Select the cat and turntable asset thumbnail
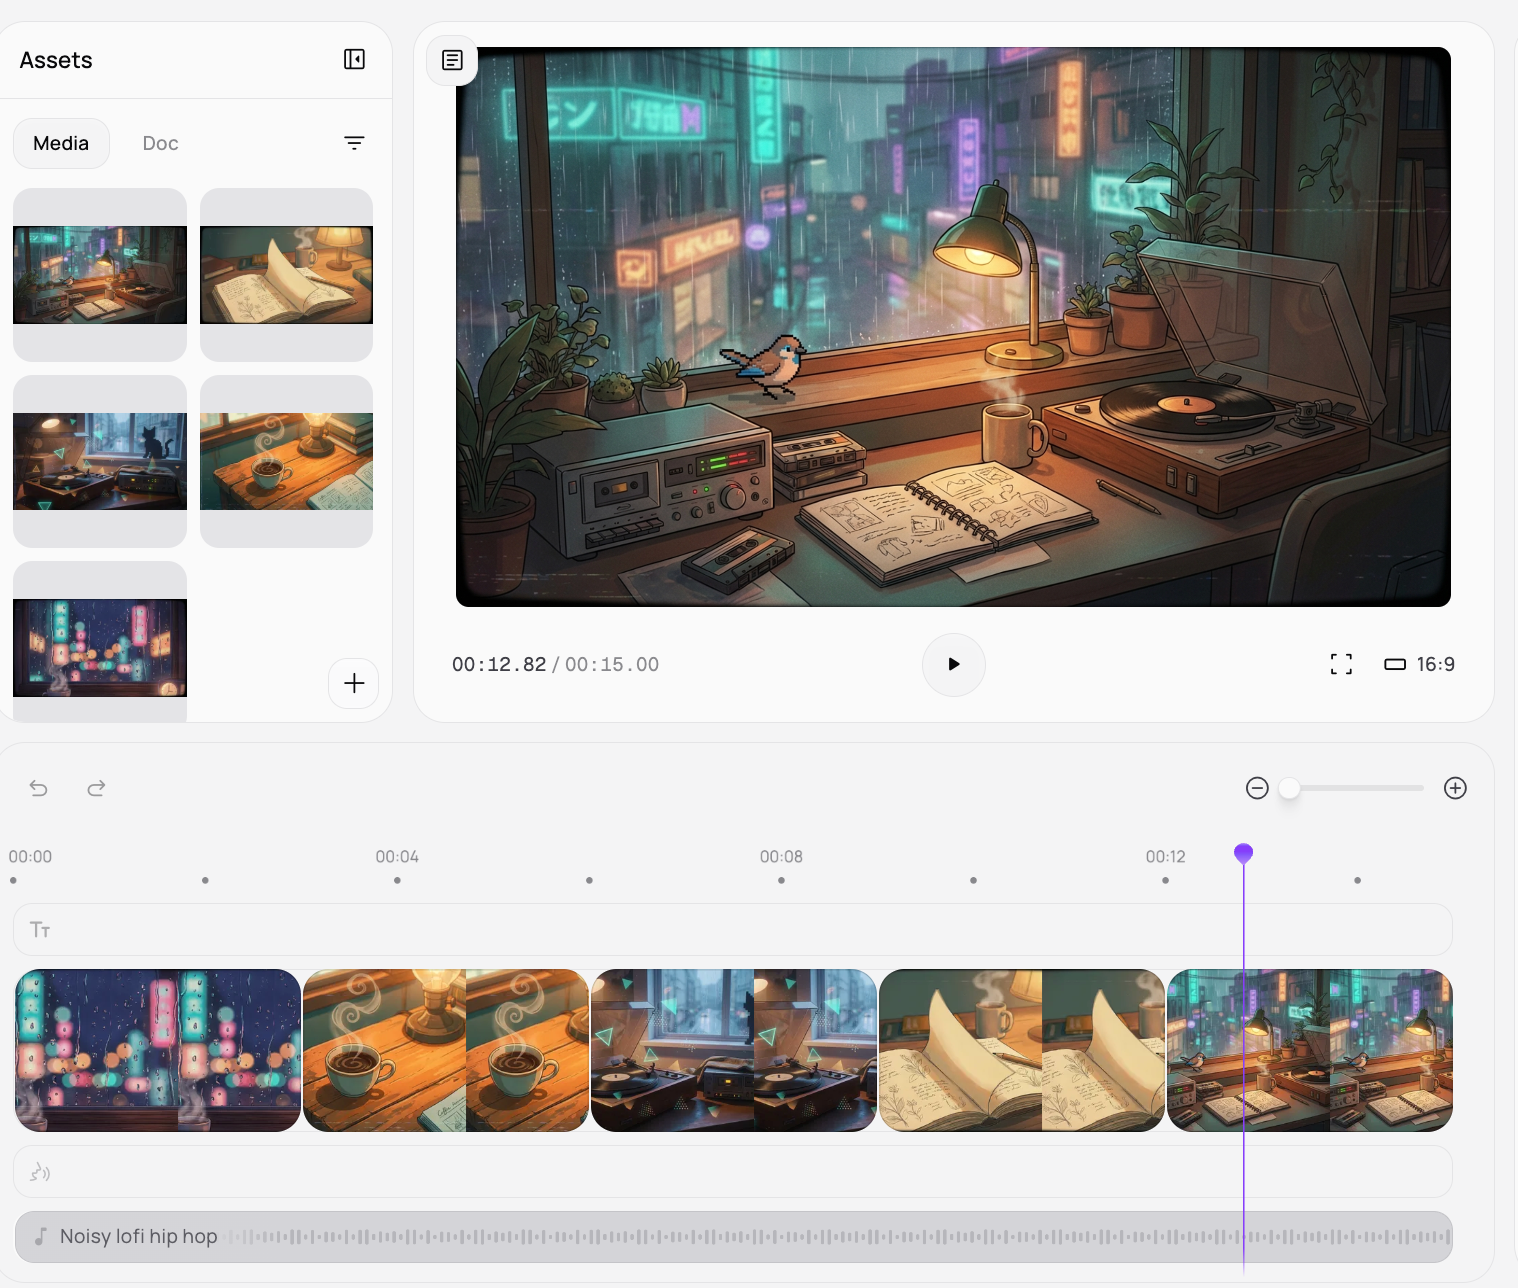 100,461
